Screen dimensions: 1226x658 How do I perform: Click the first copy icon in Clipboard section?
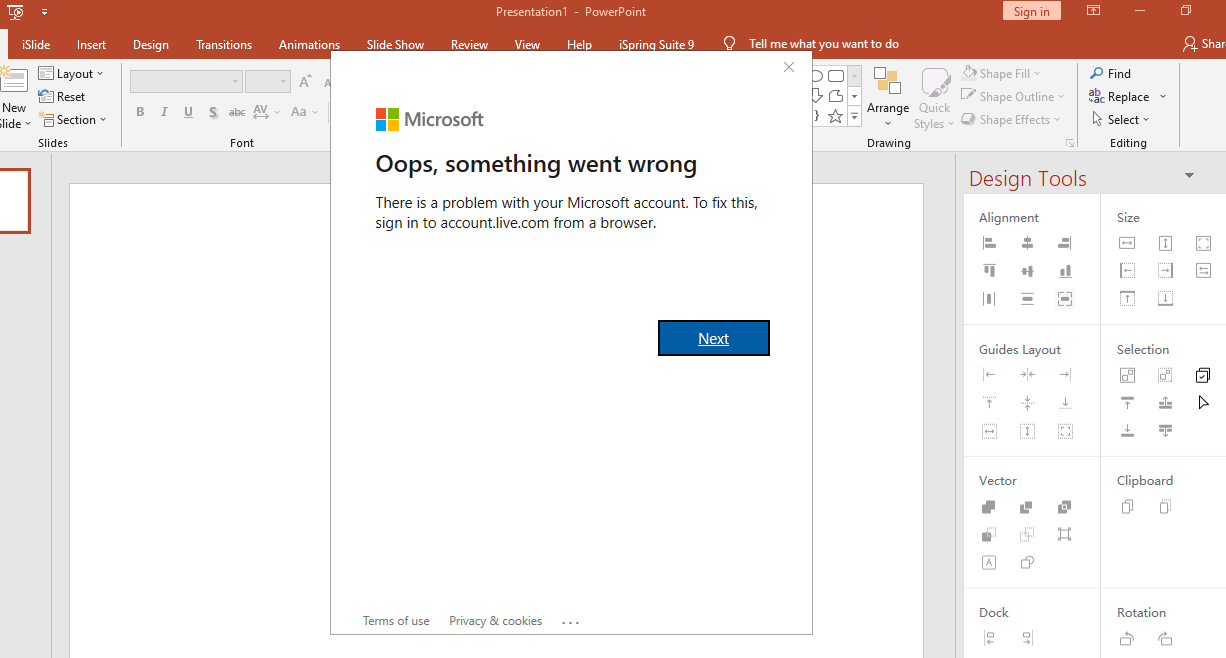pyautogui.click(x=1127, y=507)
